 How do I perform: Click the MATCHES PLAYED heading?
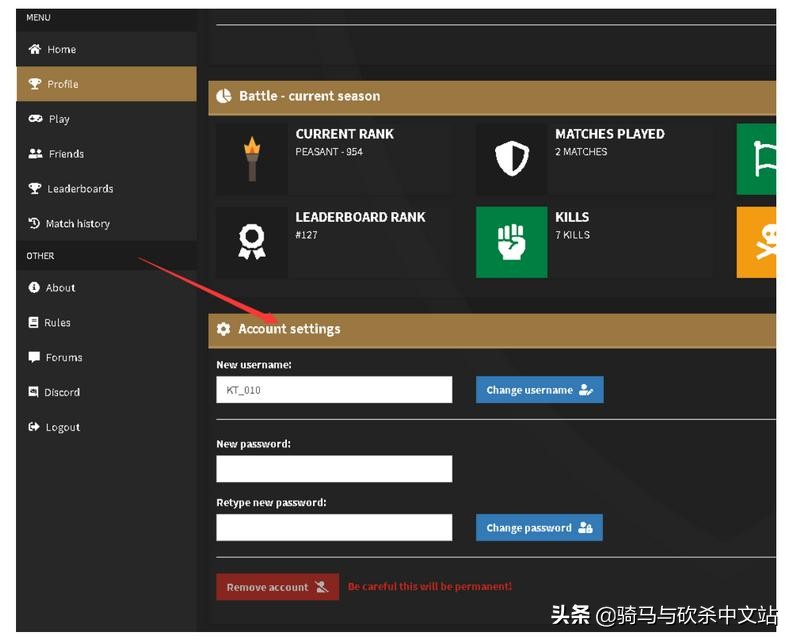610,134
